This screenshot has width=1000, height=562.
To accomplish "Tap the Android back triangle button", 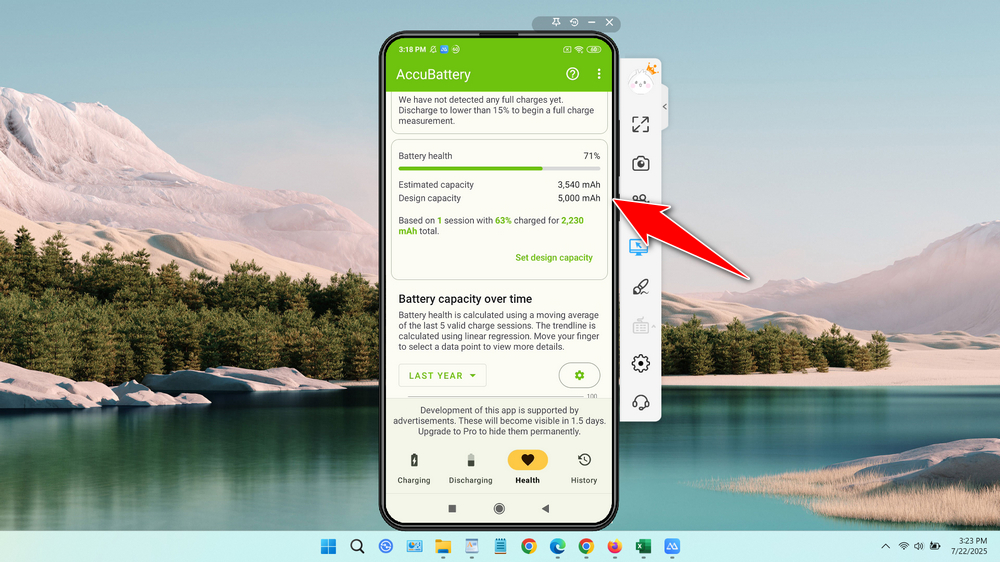I will [x=545, y=508].
